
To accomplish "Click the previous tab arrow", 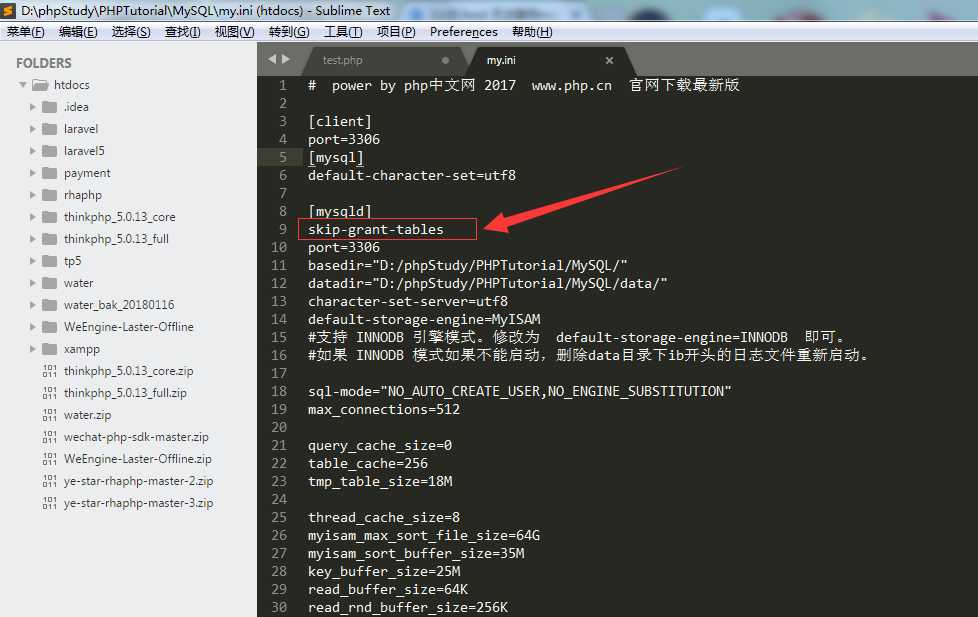I will pyautogui.click(x=272, y=59).
